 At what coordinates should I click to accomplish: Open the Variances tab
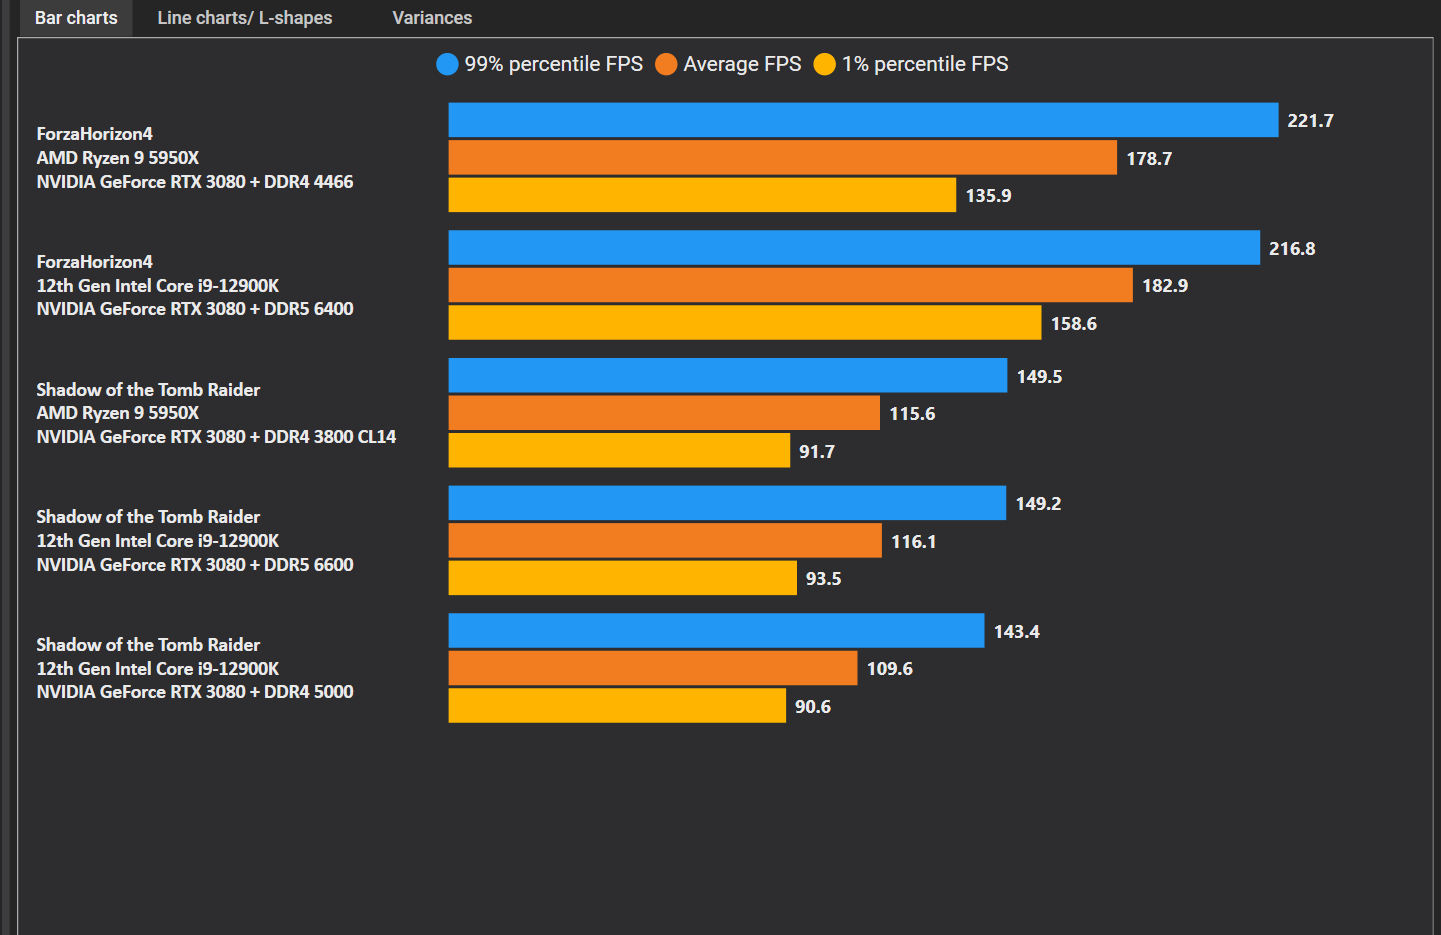pos(432,18)
